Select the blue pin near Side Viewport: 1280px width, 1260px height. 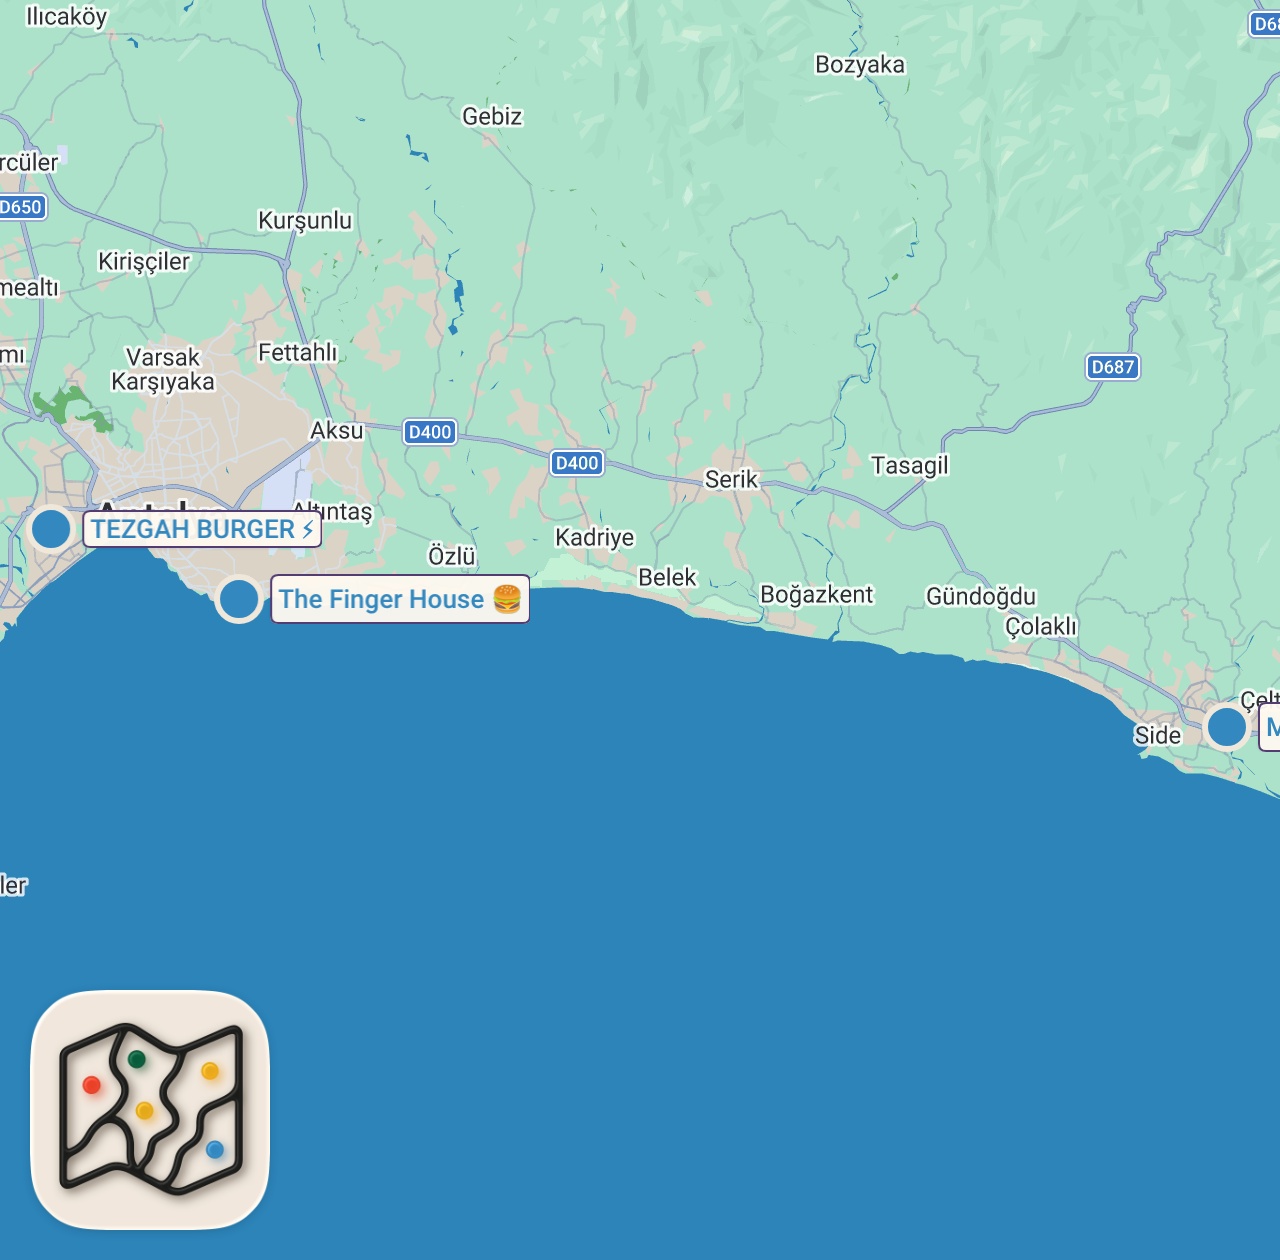pos(1227,726)
